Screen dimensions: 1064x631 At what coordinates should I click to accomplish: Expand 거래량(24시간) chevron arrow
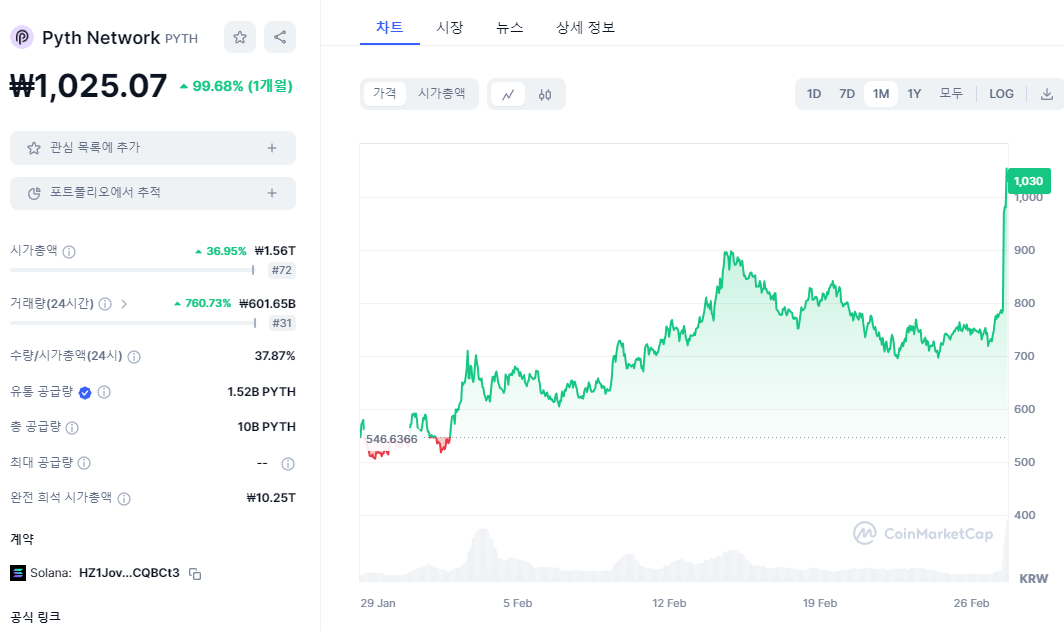tap(124, 304)
